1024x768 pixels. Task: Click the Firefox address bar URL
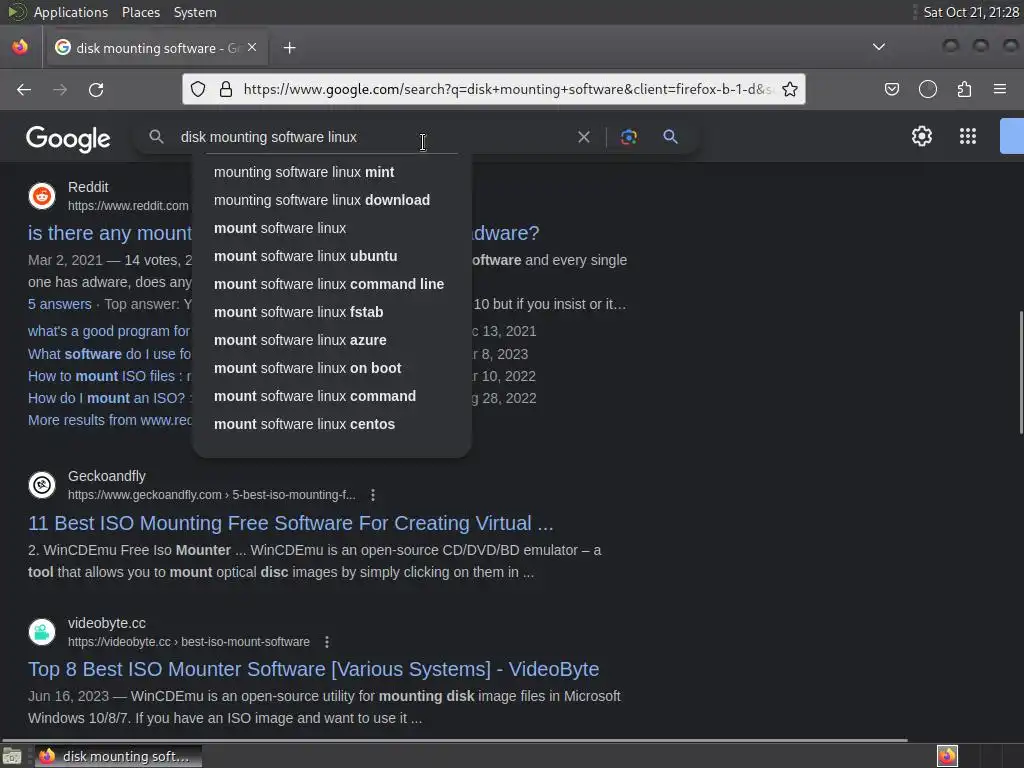coord(507,89)
